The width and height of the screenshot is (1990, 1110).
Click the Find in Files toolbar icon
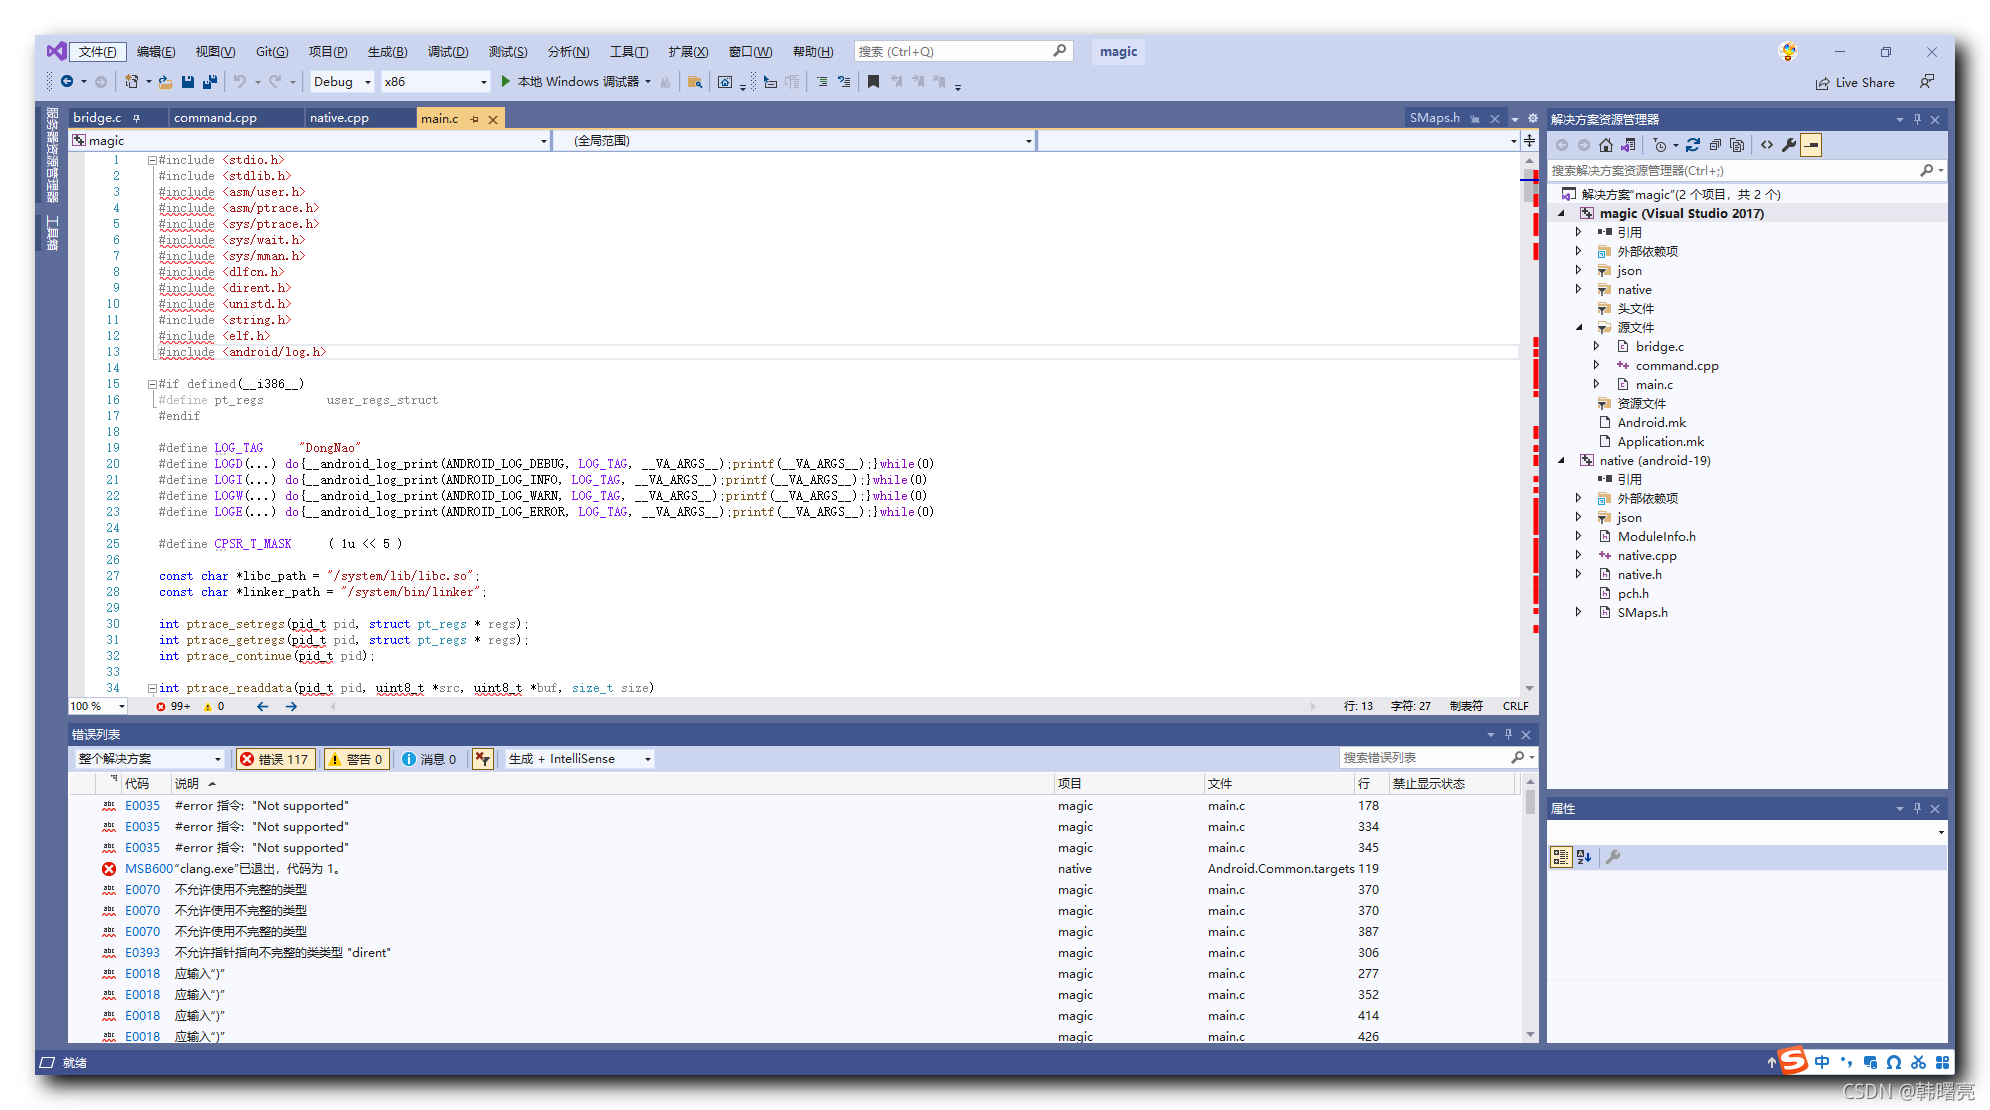[694, 82]
